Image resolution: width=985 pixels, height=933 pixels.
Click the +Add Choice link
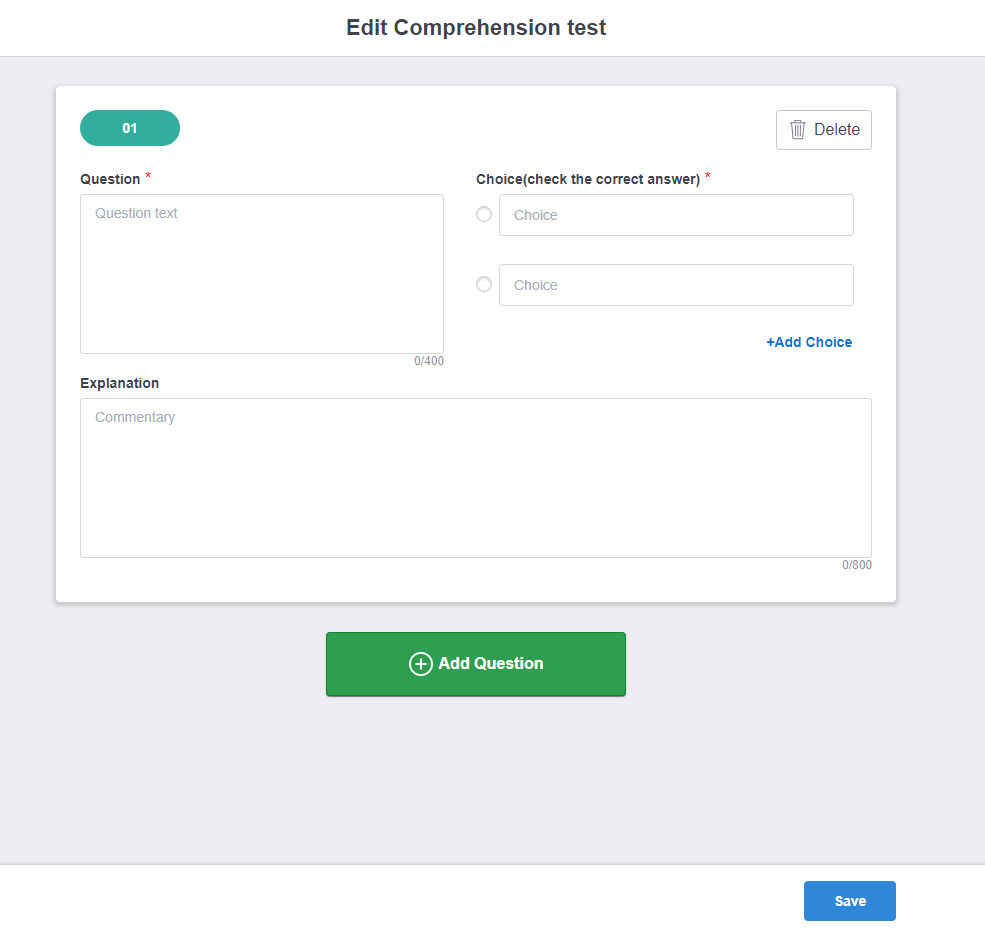click(809, 342)
